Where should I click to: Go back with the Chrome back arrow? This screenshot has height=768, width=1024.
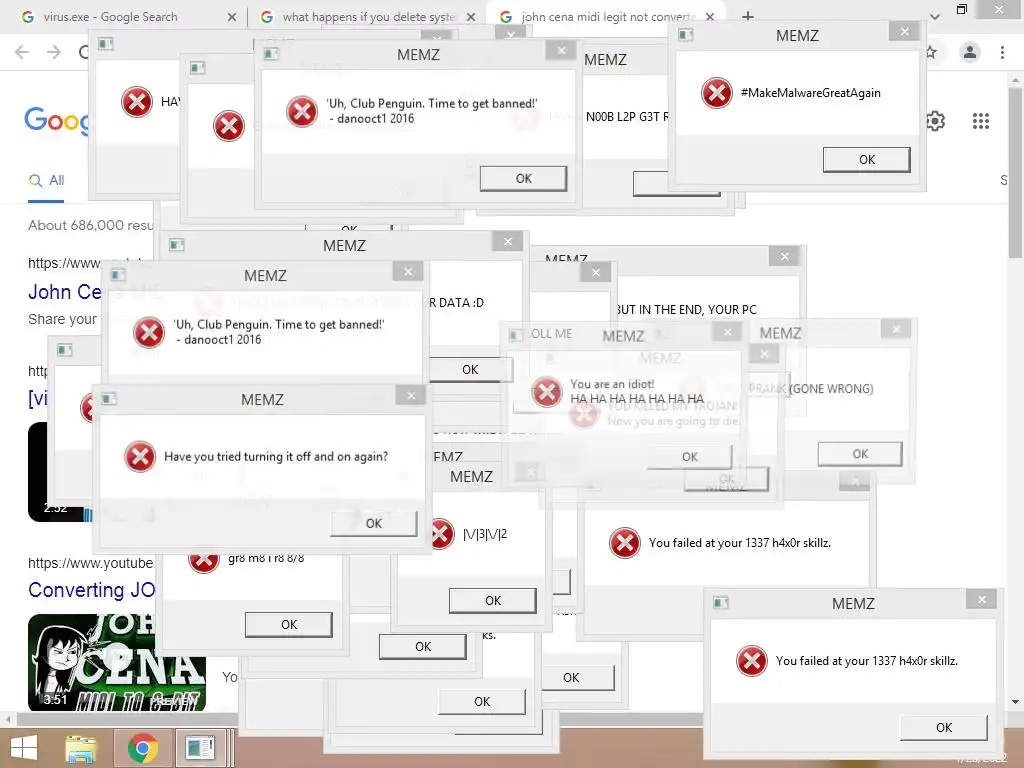(x=22, y=52)
